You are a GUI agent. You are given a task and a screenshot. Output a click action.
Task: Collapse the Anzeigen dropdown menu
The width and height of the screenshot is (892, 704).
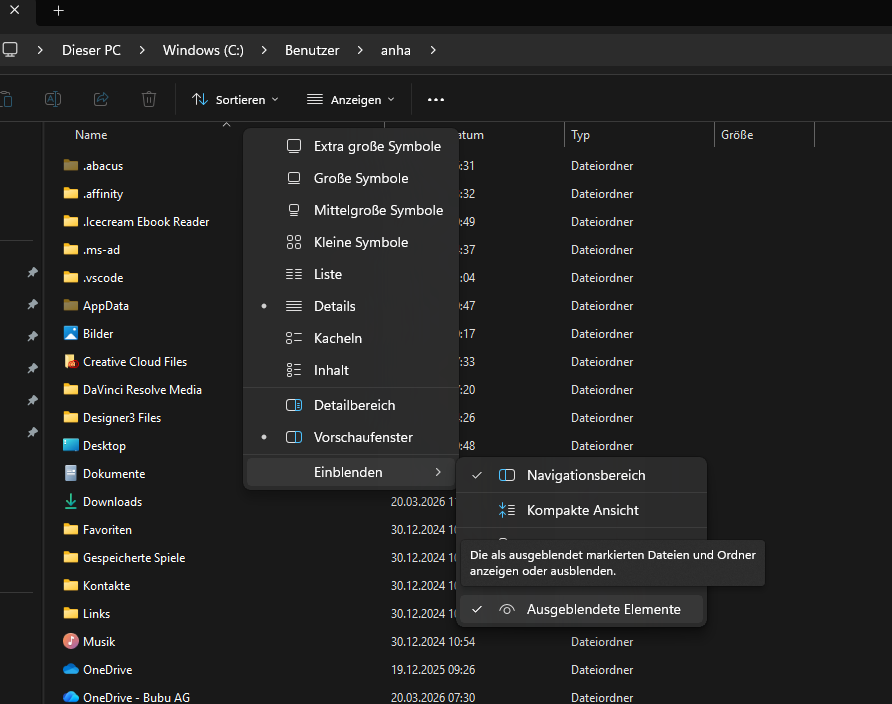(350, 99)
